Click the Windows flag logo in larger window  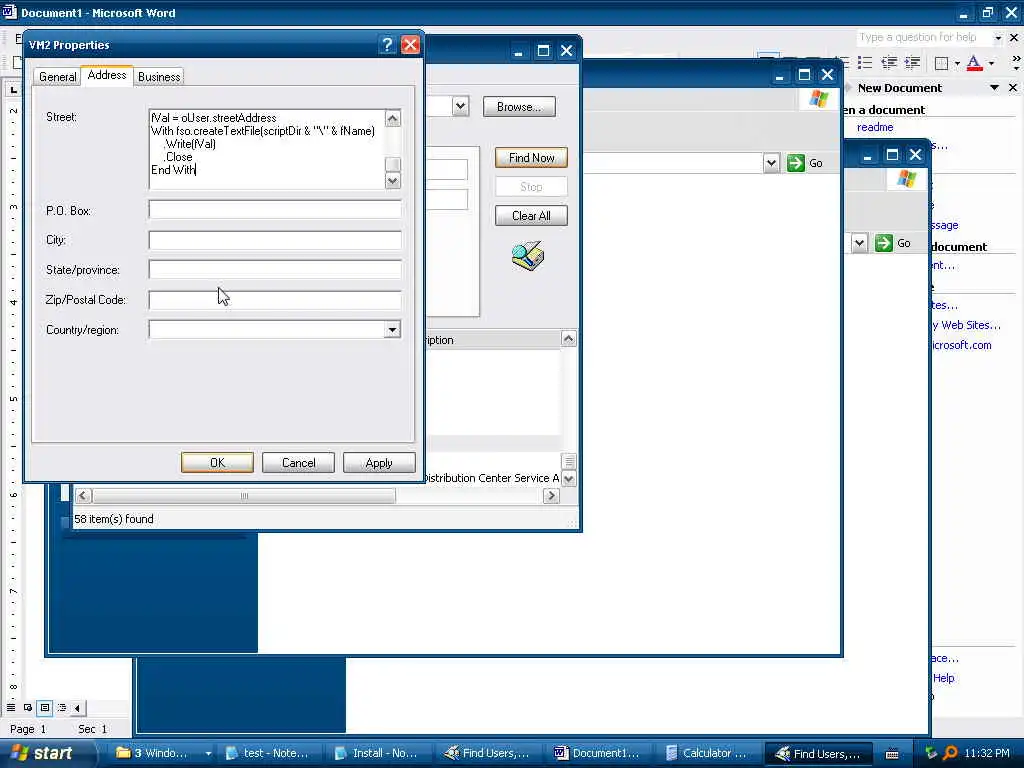(x=818, y=99)
